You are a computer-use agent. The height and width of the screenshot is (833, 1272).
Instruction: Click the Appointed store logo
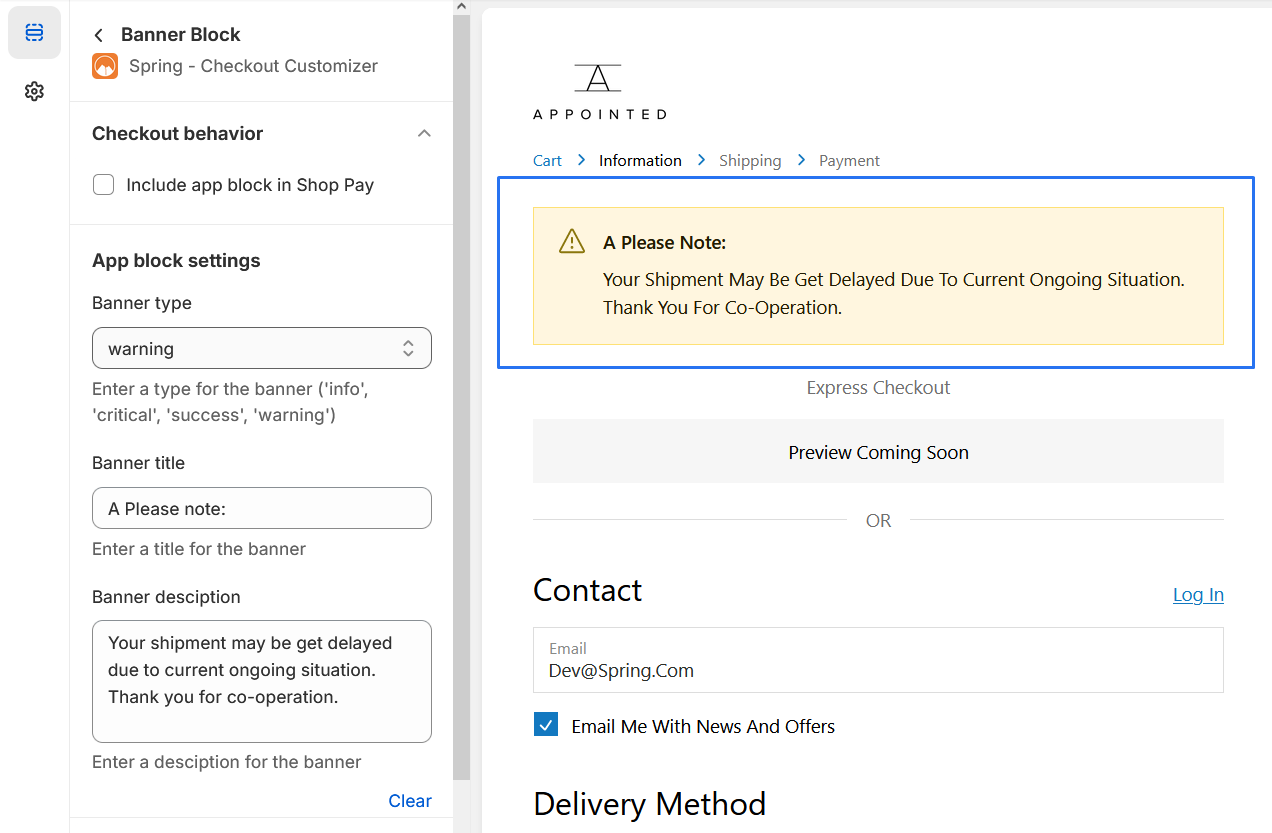599,92
